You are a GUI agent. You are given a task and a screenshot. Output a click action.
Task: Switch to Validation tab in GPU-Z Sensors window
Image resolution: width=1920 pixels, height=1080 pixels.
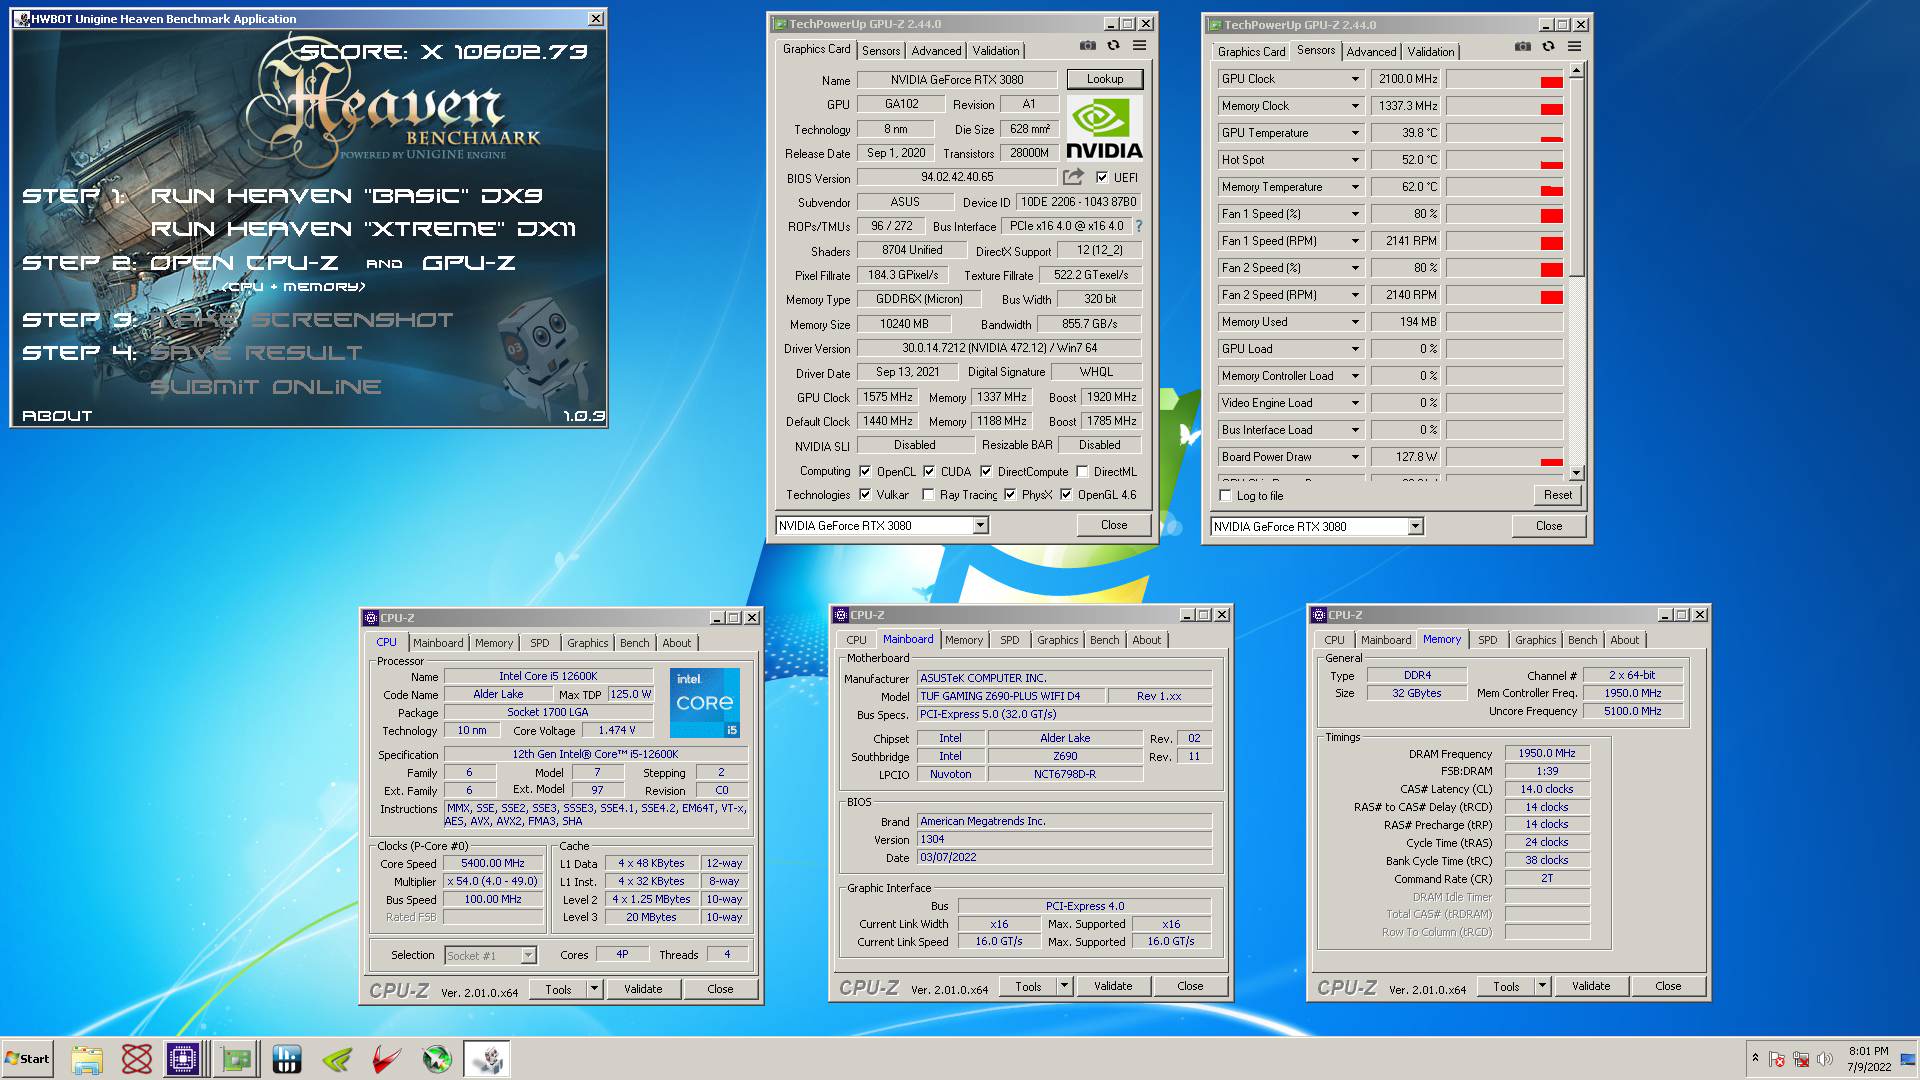pyautogui.click(x=1431, y=52)
